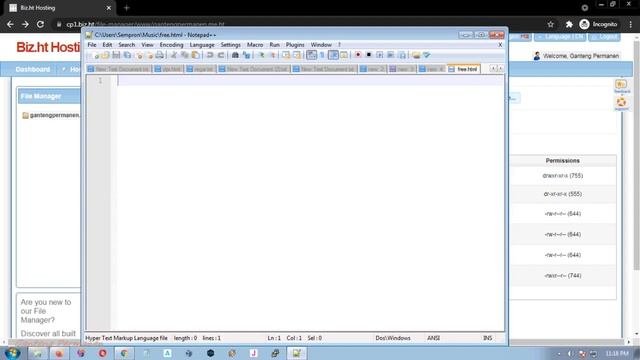Switch to the free.html tab

tap(464, 69)
